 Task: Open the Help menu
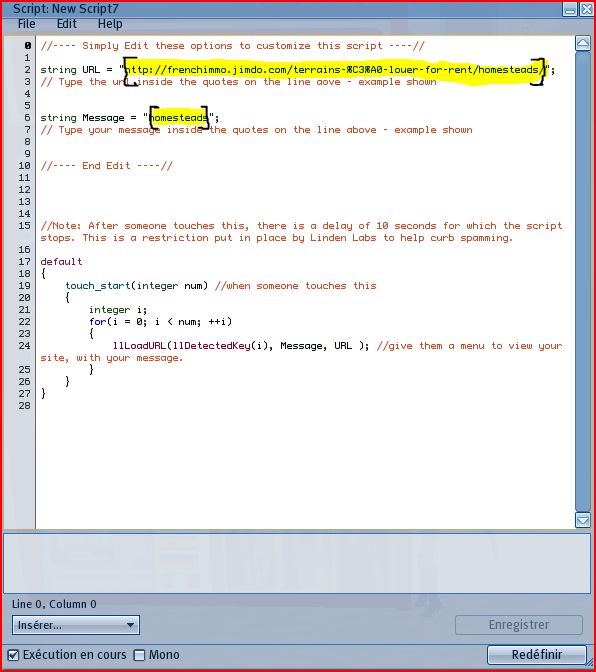click(110, 24)
